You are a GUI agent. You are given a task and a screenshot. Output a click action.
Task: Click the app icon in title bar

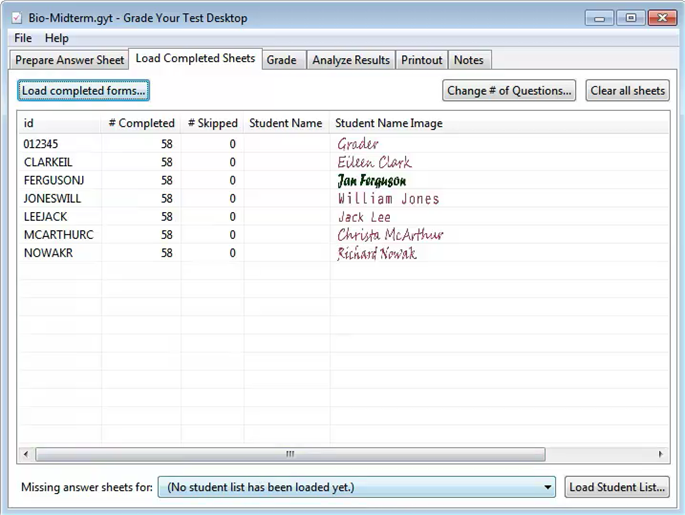15,18
